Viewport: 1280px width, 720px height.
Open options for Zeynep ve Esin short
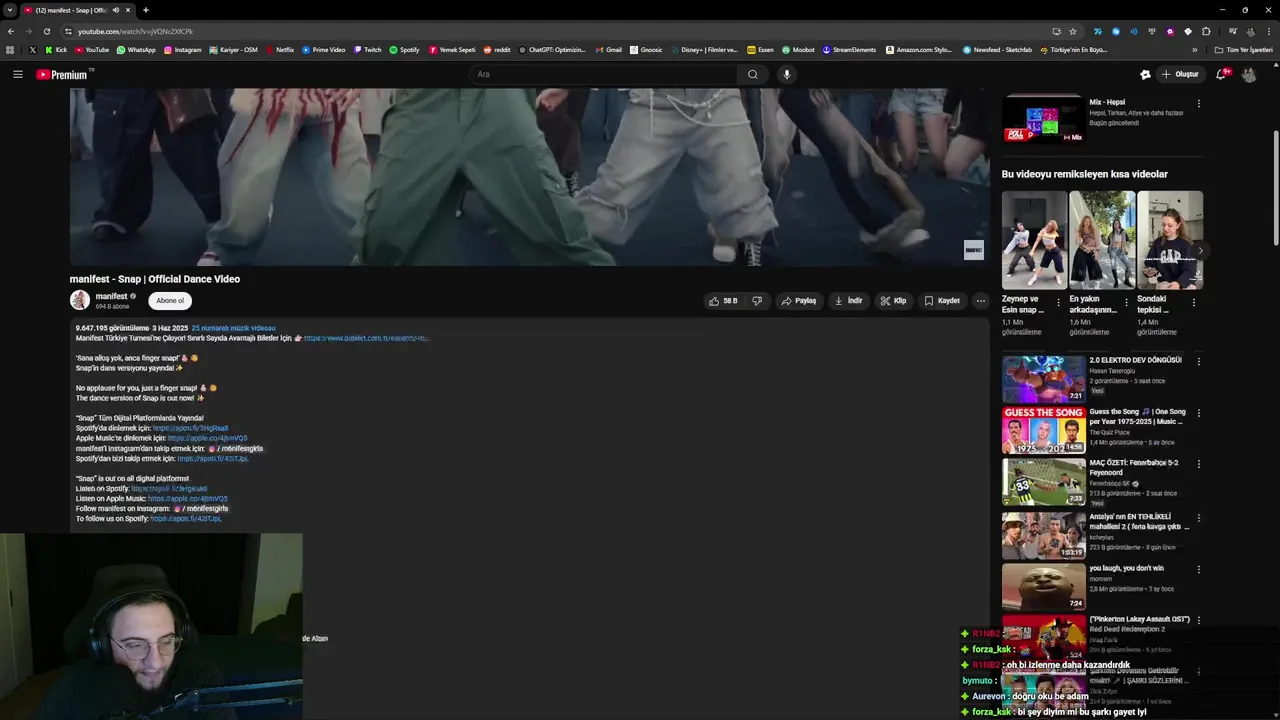click(1059, 302)
